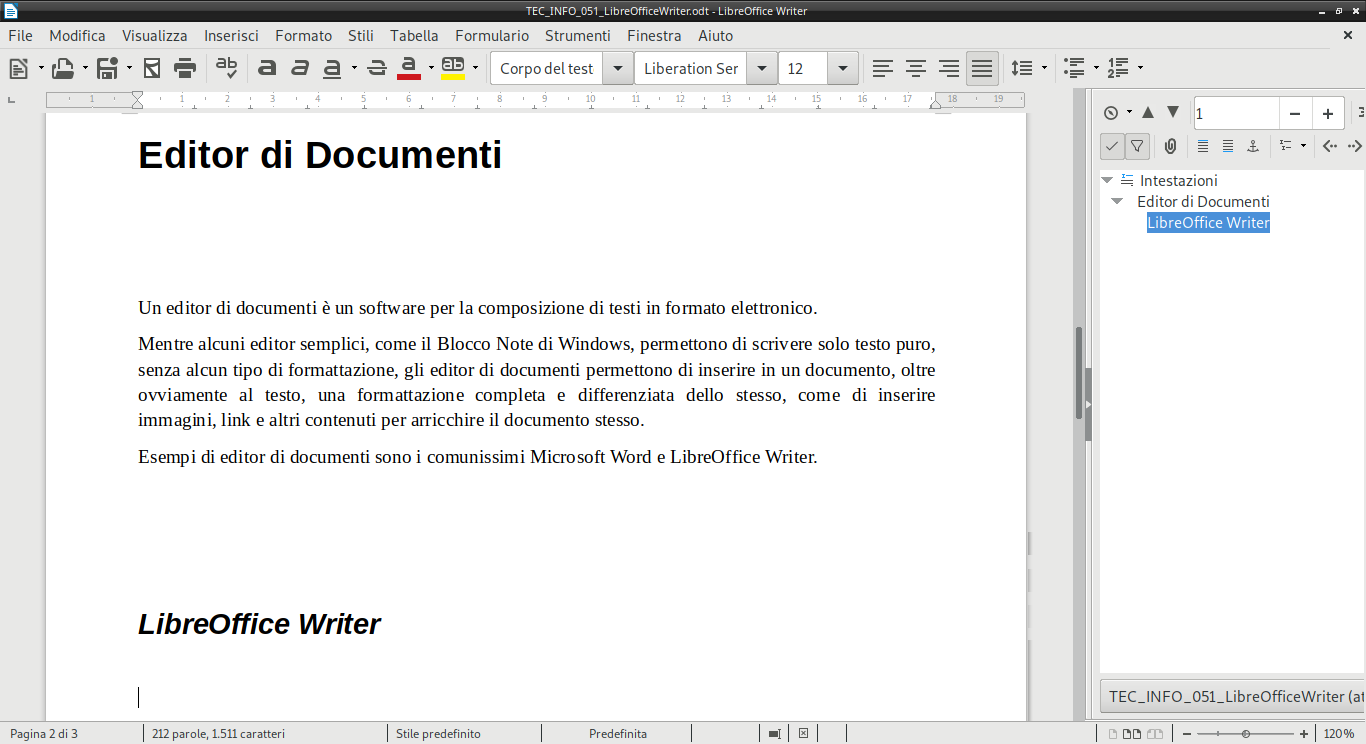The image size is (1366, 744).
Task: Select the underline icon
Action: tap(331, 68)
